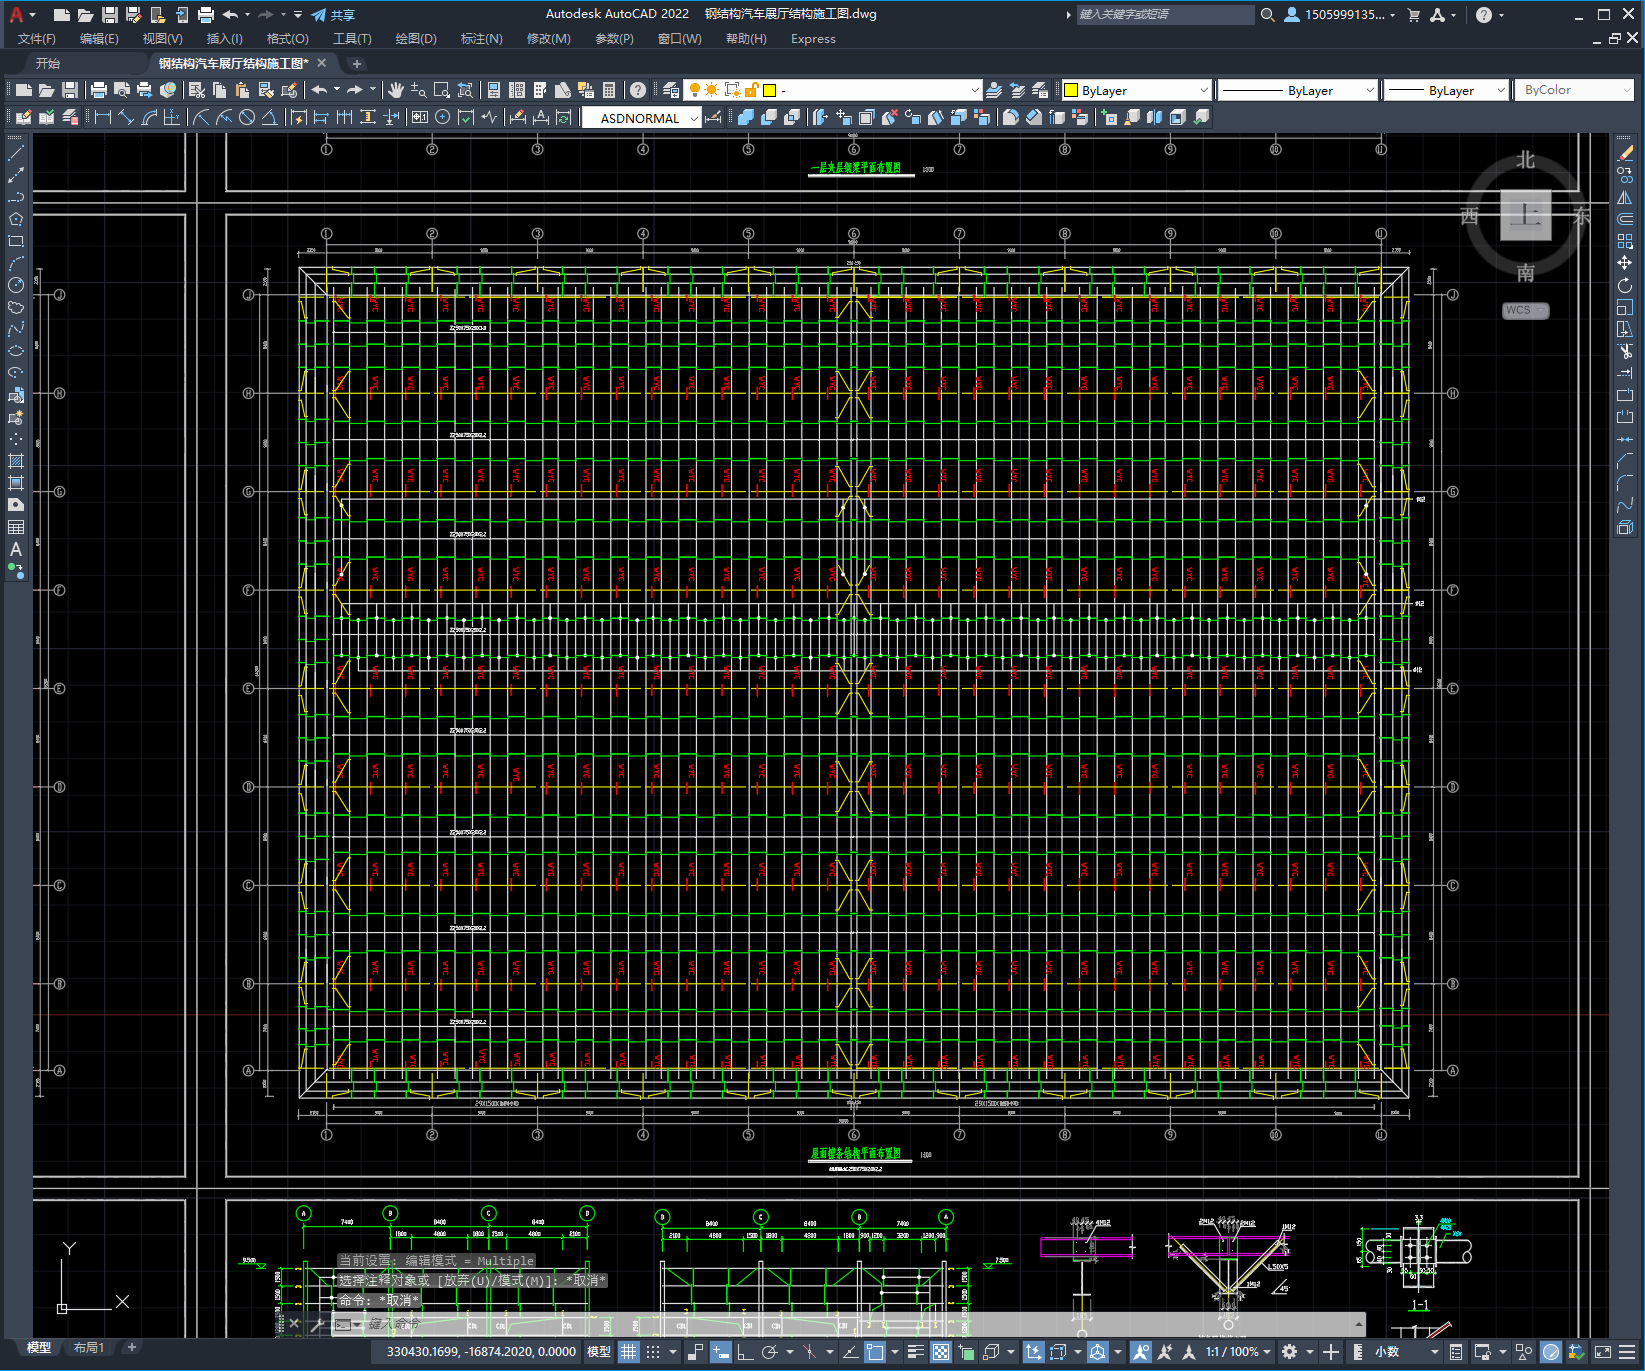Open the Autodesk App Store cart icon

pyautogui.click(x=1413, y=14)
